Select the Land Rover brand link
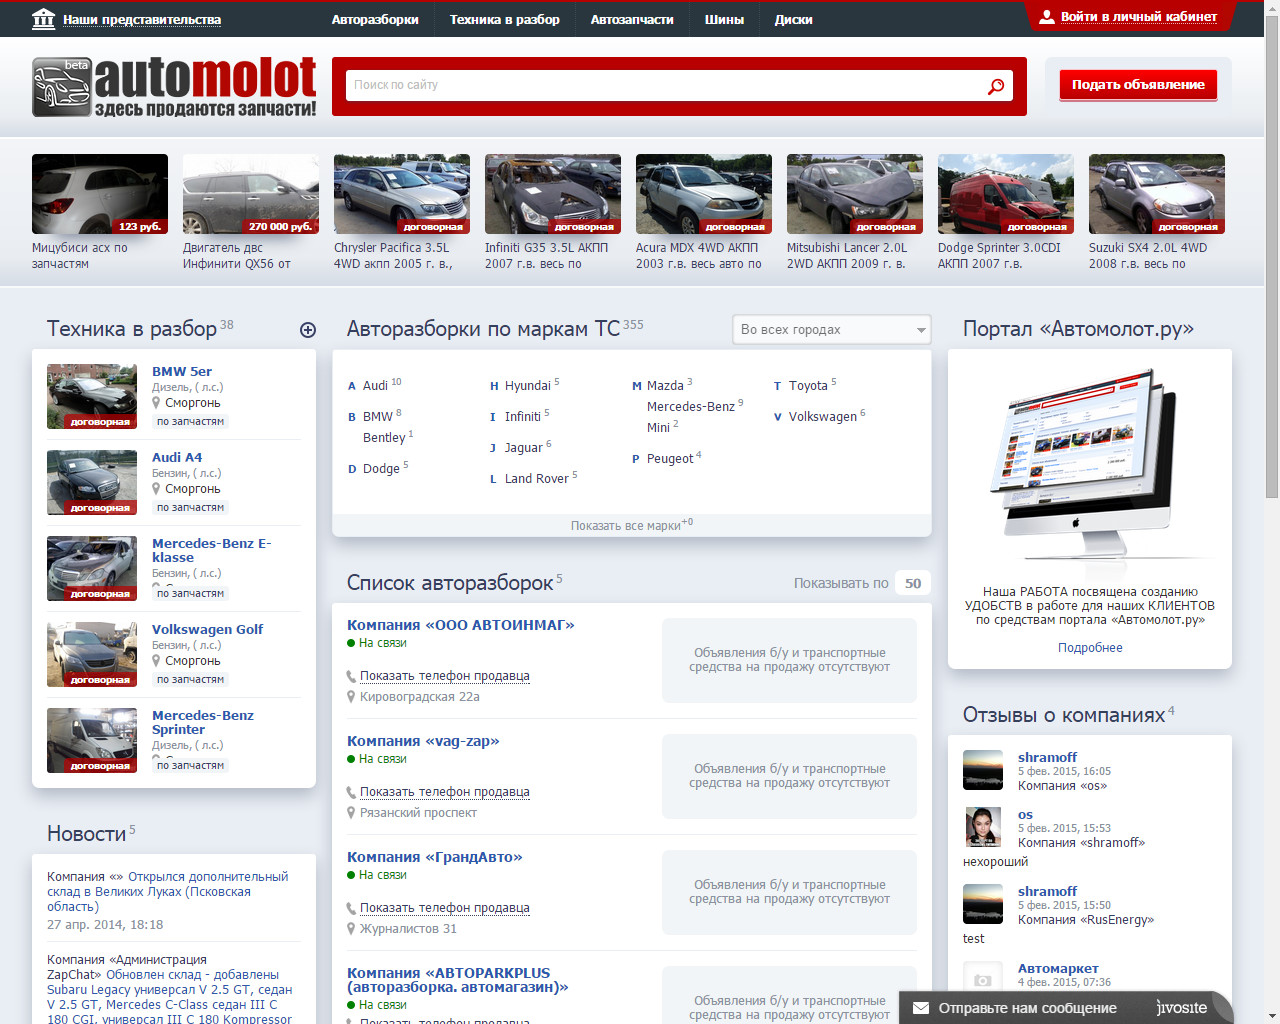1280x1024 pixels. coord(536,479)
